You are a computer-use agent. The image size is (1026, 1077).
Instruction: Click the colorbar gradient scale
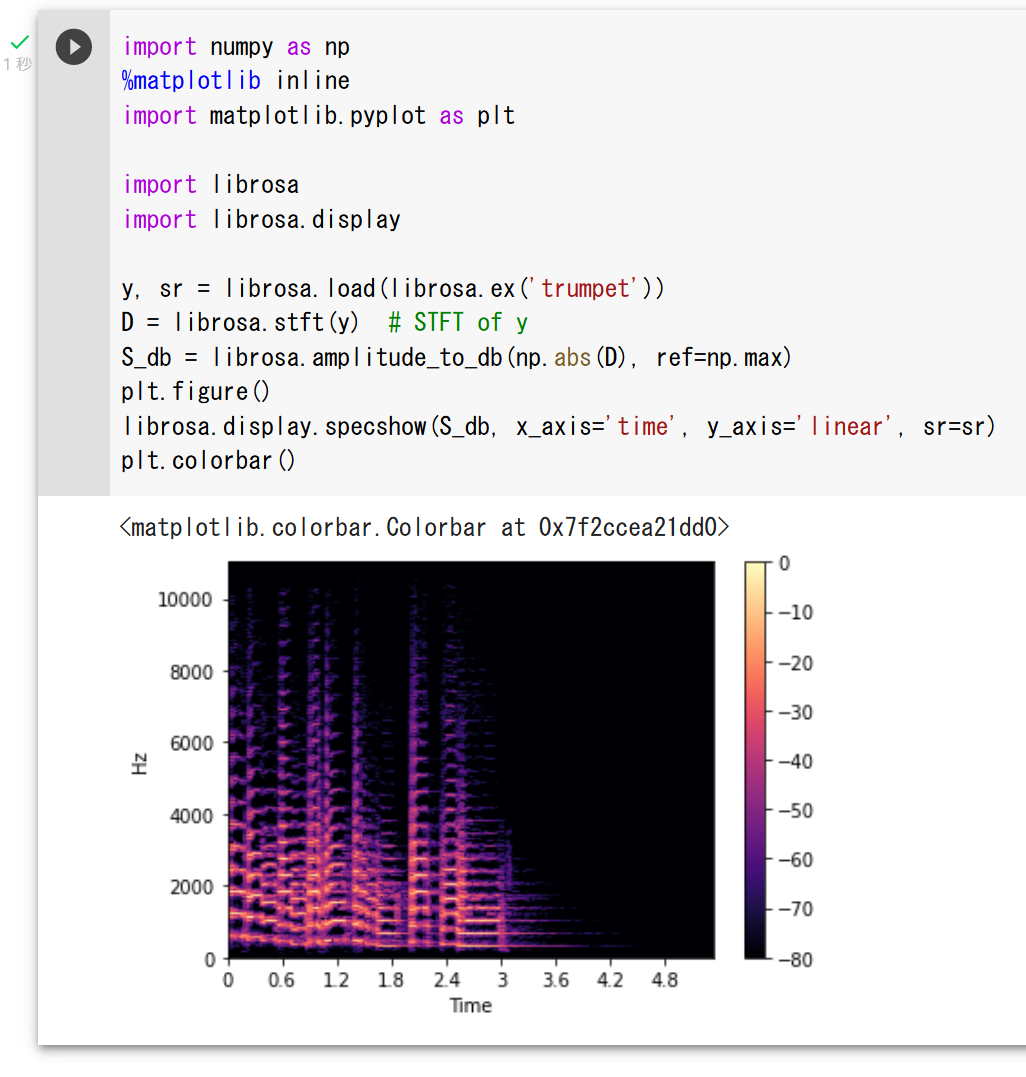coord(755,760)
